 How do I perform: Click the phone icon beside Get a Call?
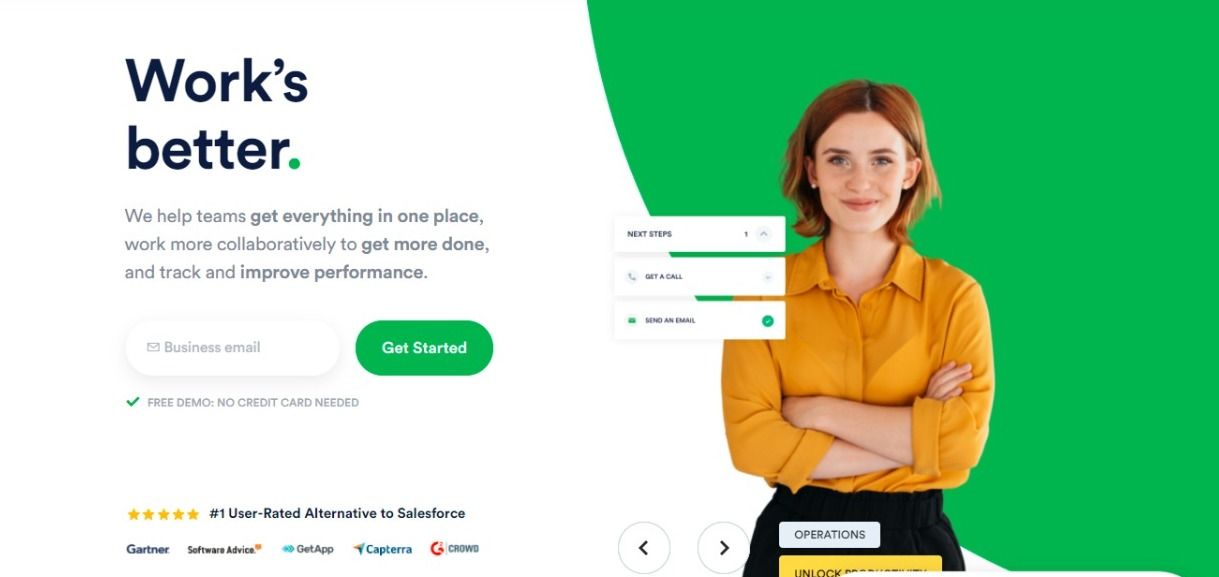(631, 277)
